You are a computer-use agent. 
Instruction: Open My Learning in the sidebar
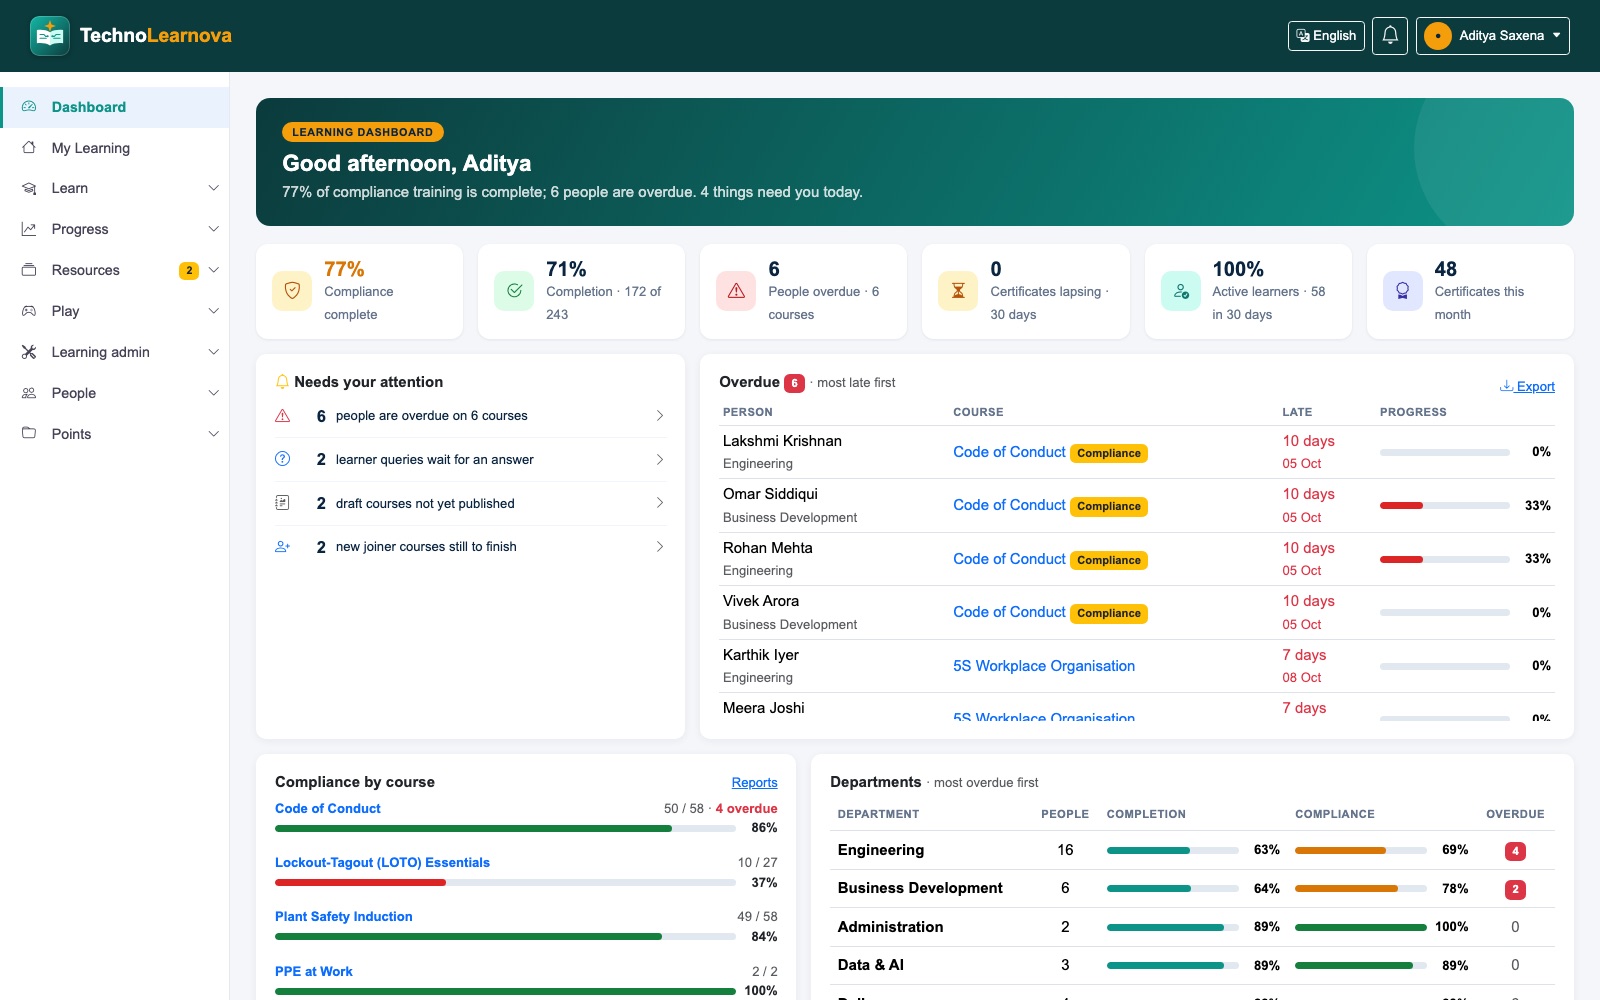pos(115,148)
